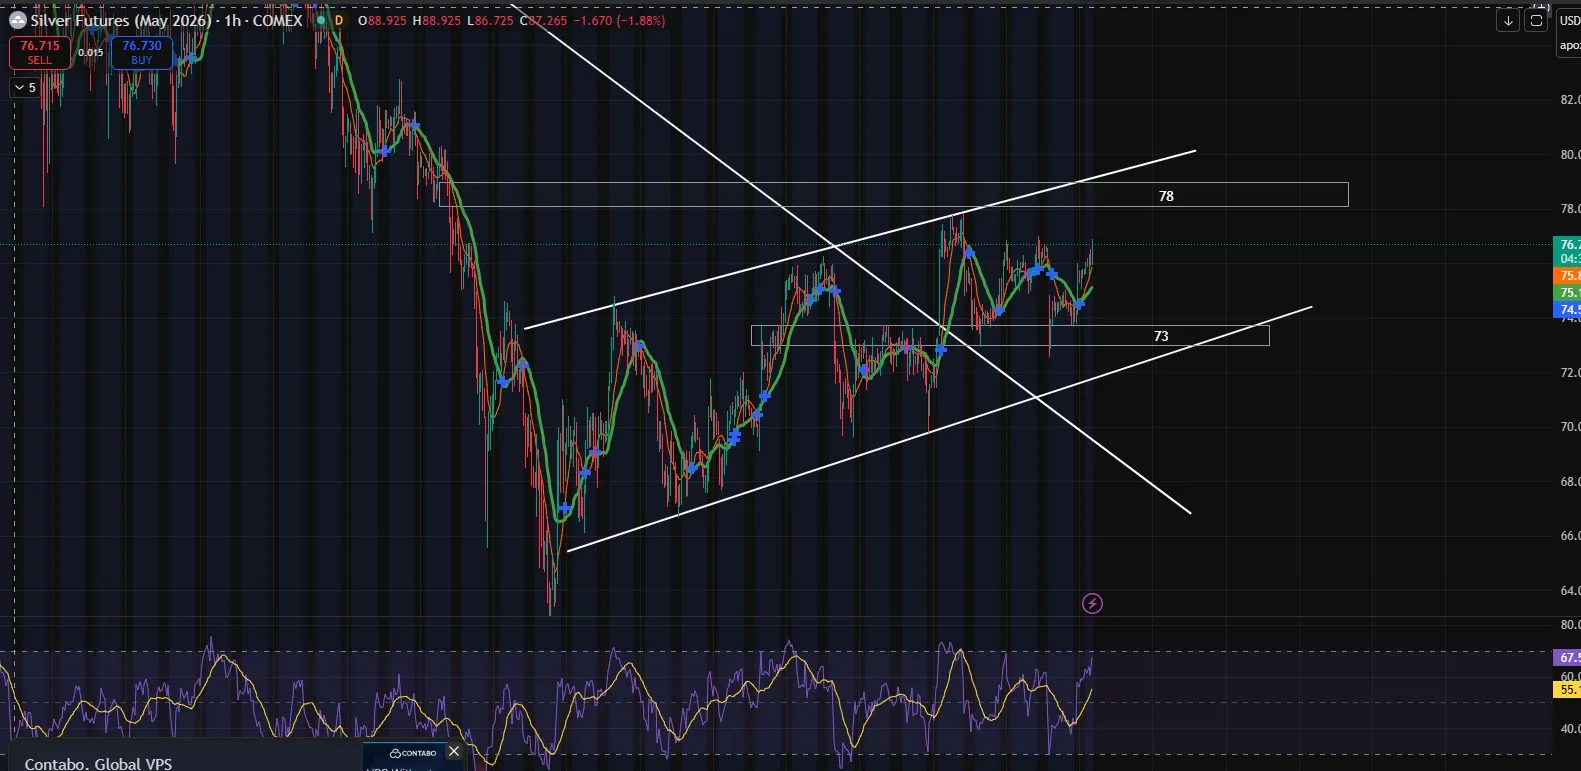This screenshot has height=771, width=1581.
Task: Select the rectangle zone labeled 78
Action: point(1166,196)
